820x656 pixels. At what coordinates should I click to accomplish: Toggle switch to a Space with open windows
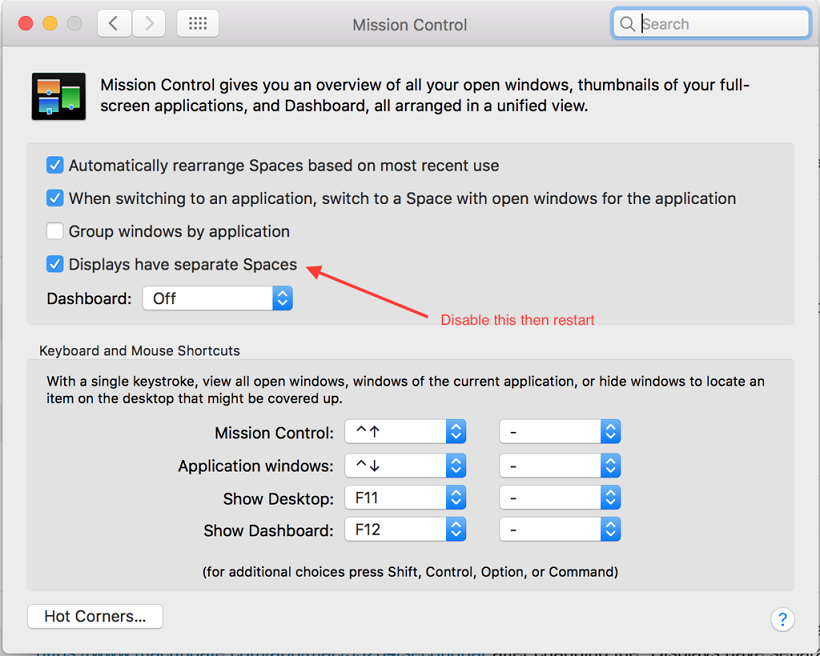pyautogui.click(x=54, y=198)
